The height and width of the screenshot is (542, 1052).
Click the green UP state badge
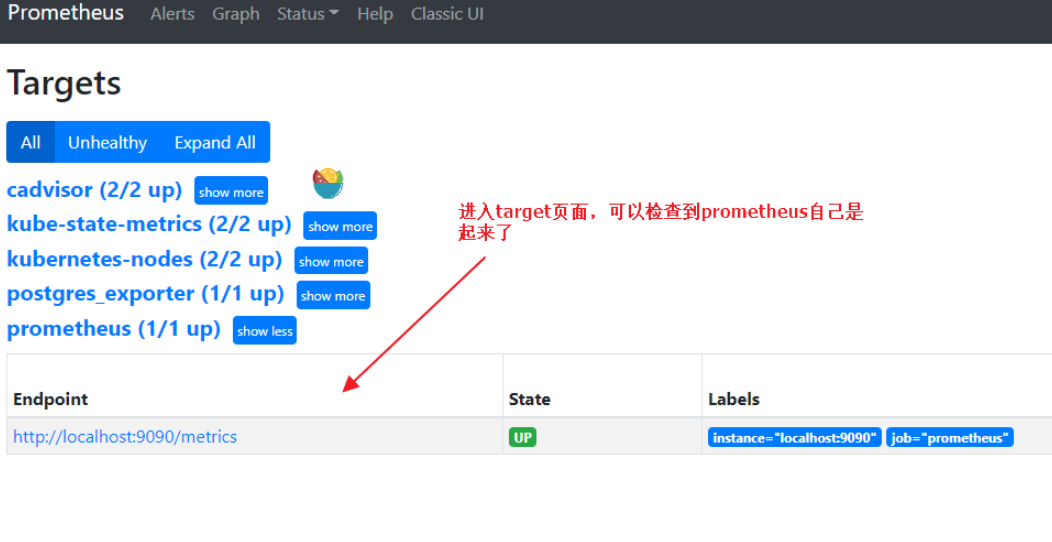click(x=523, y=437)
